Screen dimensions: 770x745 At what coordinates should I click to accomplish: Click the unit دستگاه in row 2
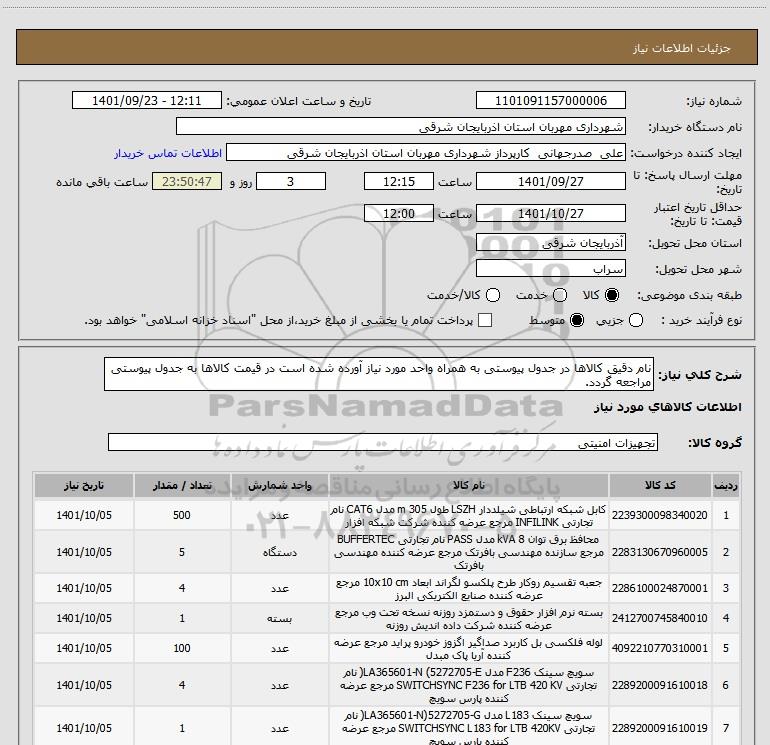[x=279, y=552]
